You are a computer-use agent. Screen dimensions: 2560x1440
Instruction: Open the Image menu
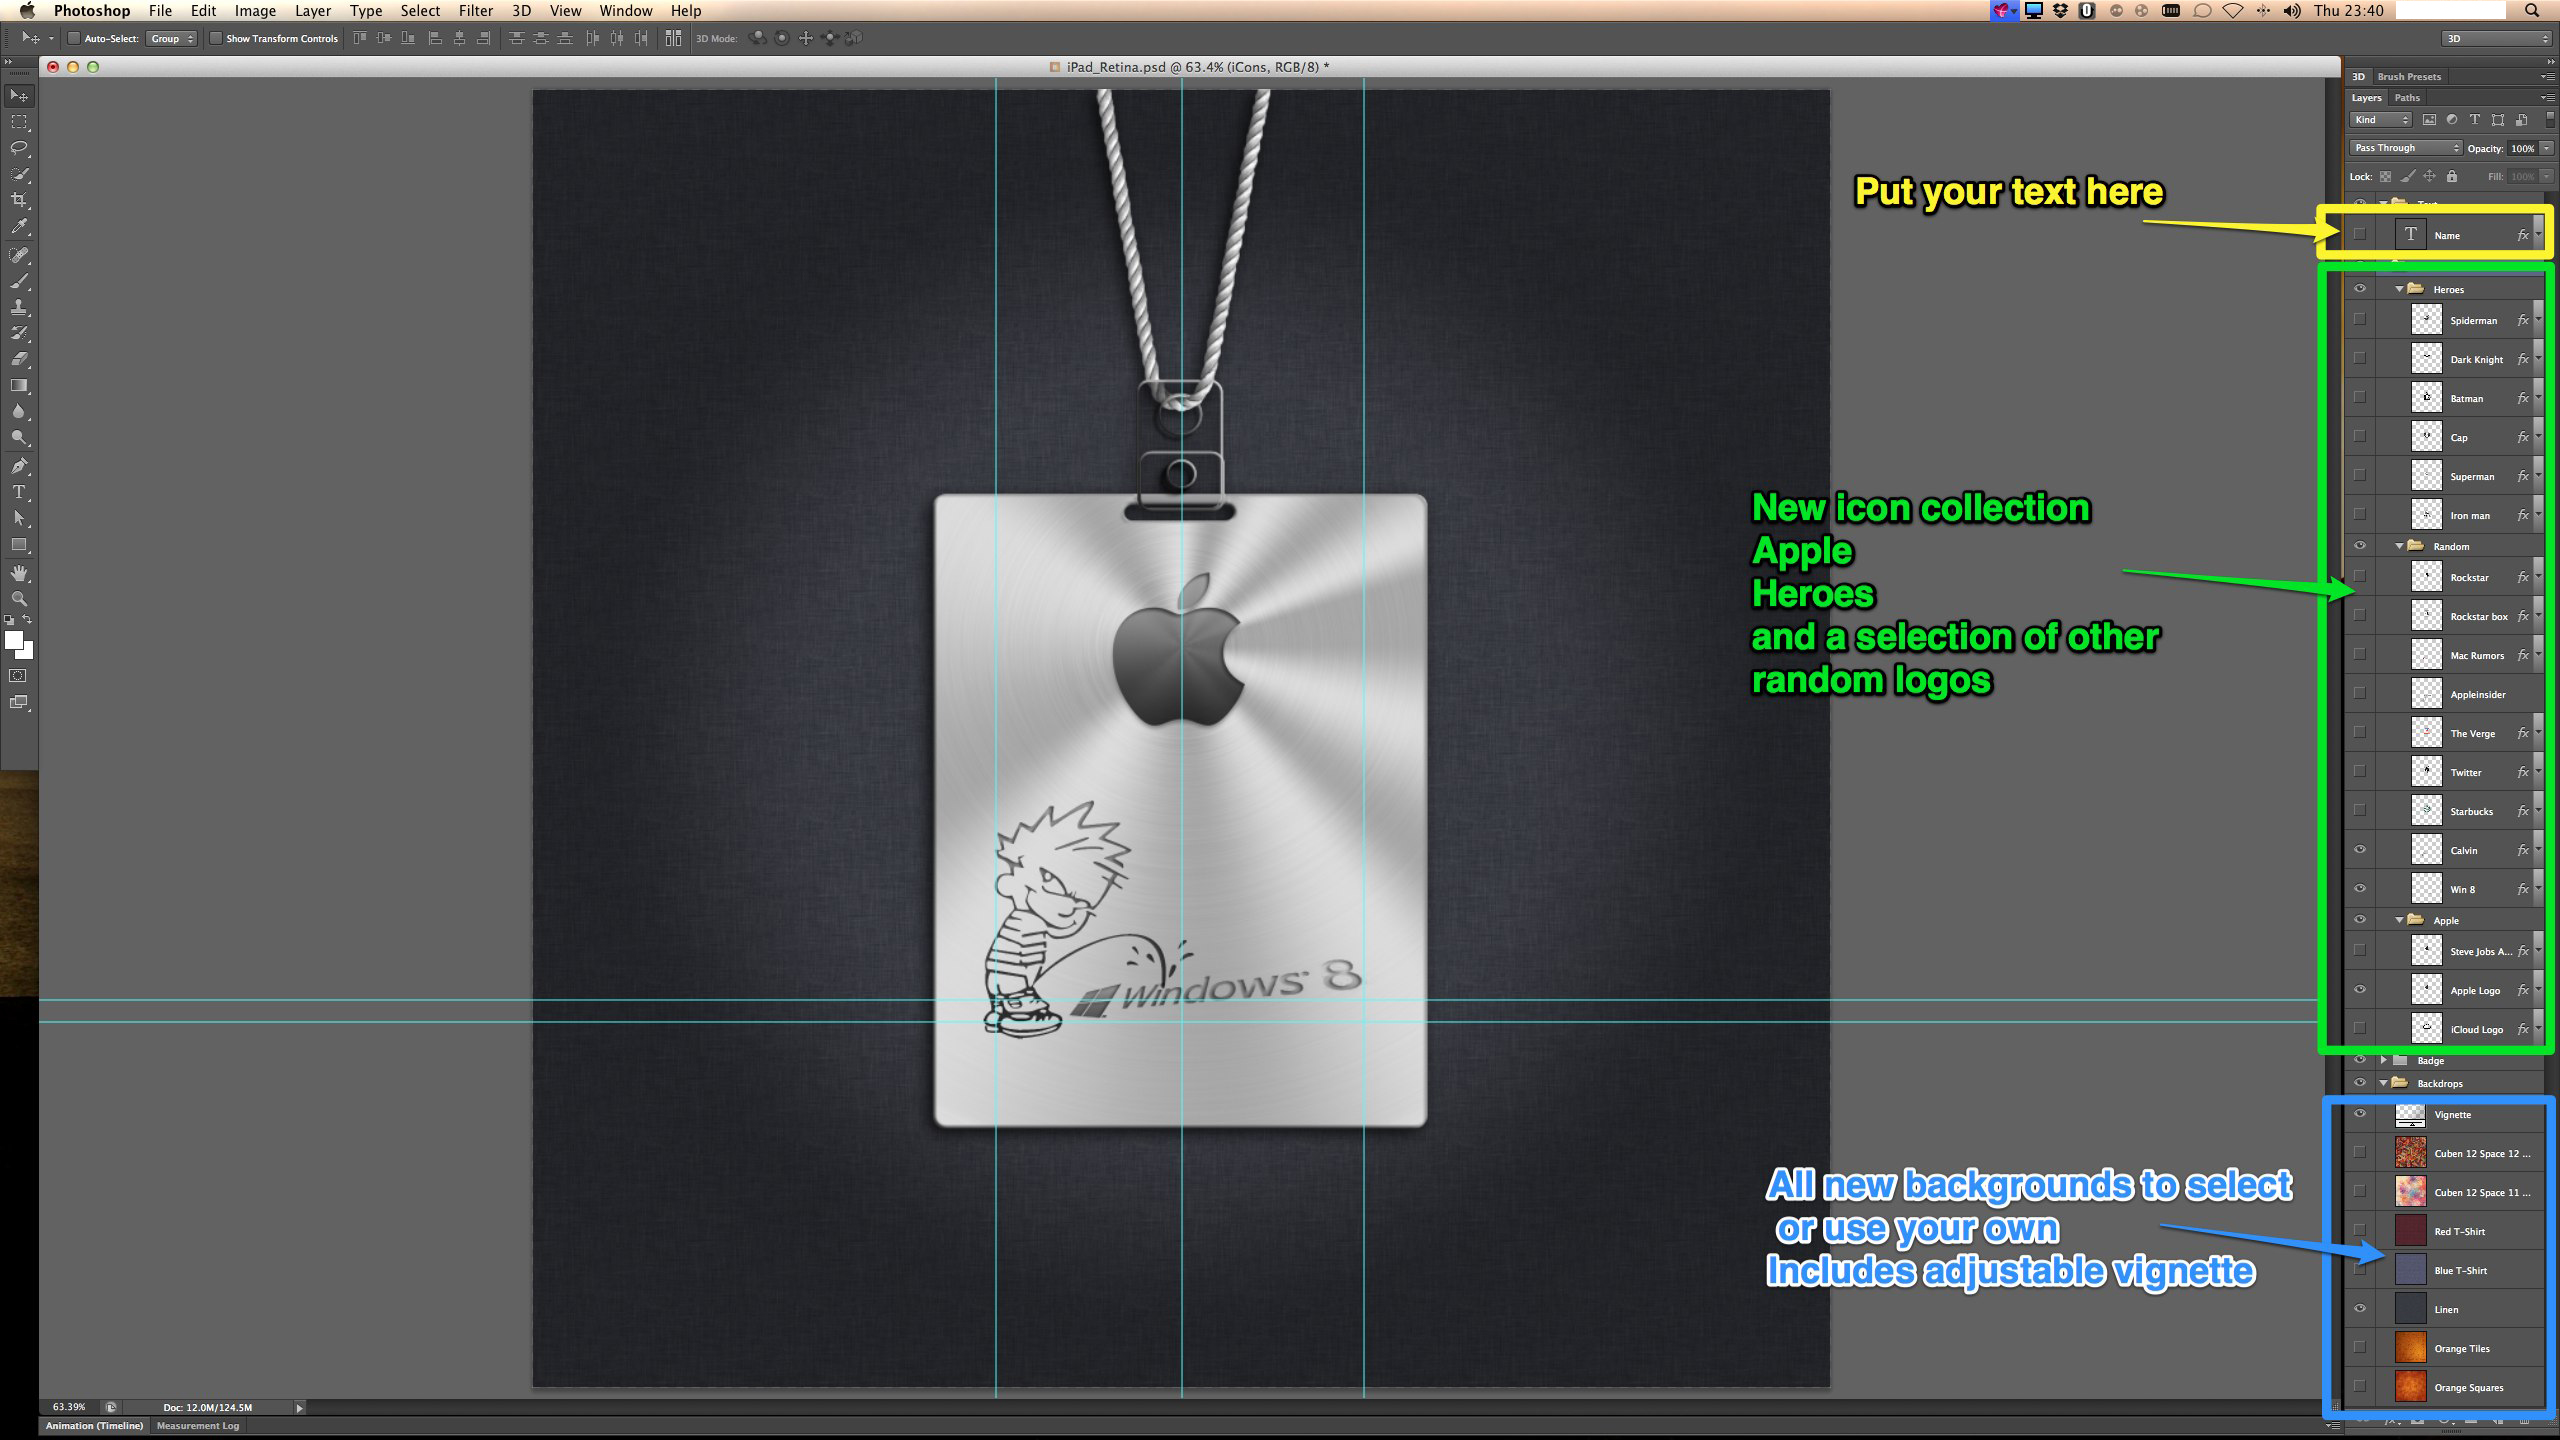pos(255,11)
